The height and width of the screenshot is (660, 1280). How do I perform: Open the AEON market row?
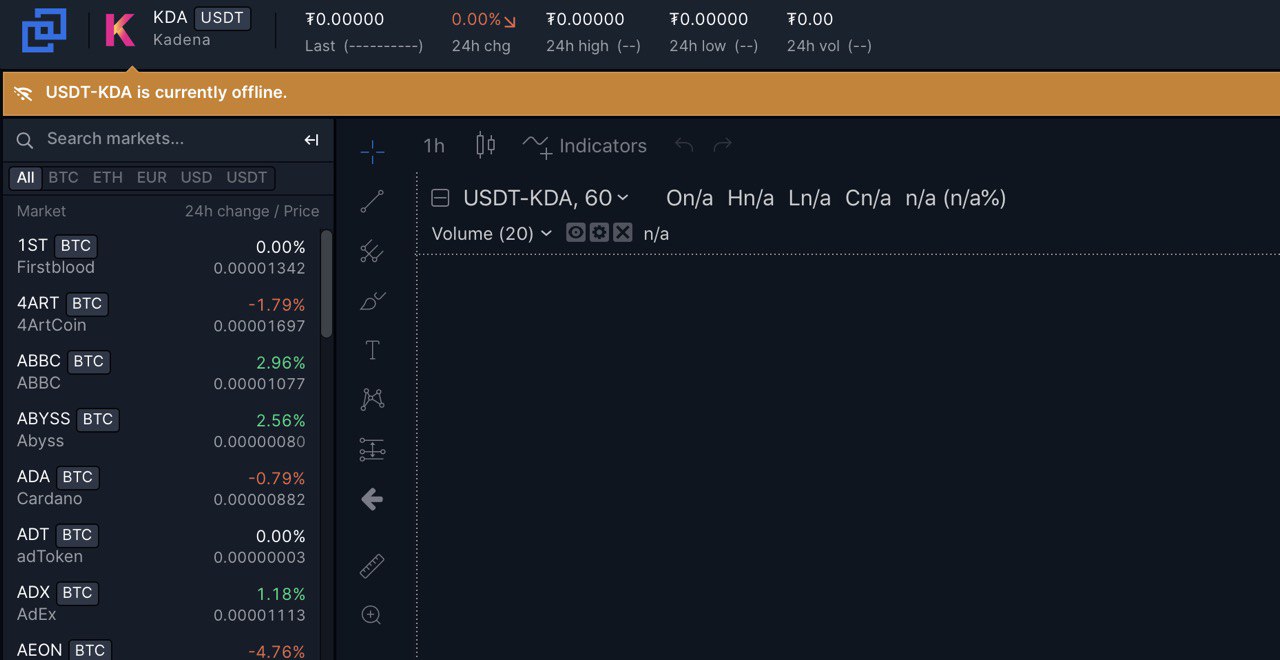161,648
